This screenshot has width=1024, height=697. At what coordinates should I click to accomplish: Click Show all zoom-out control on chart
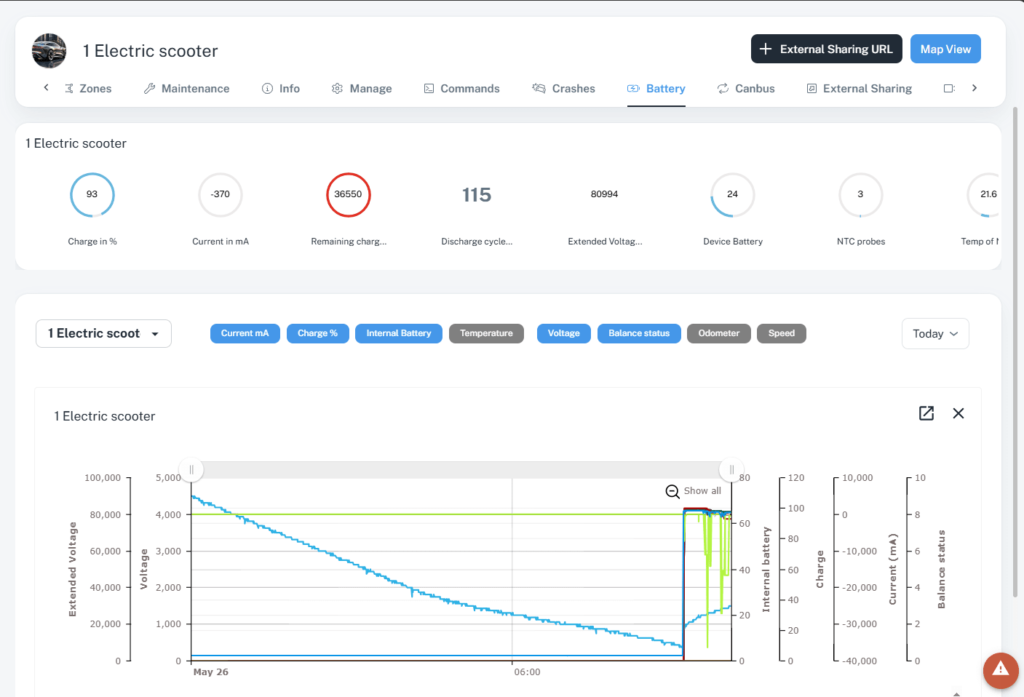point(693,491)
